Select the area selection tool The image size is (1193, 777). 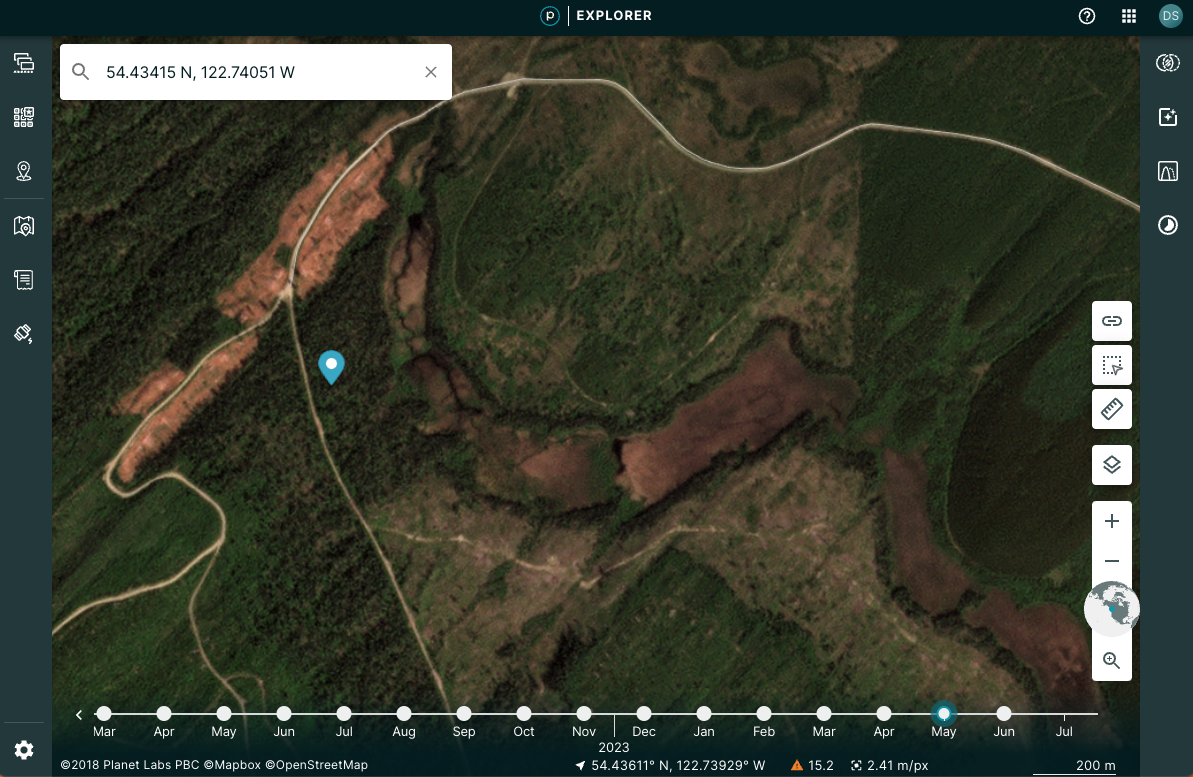click(x=1112, y=365)
